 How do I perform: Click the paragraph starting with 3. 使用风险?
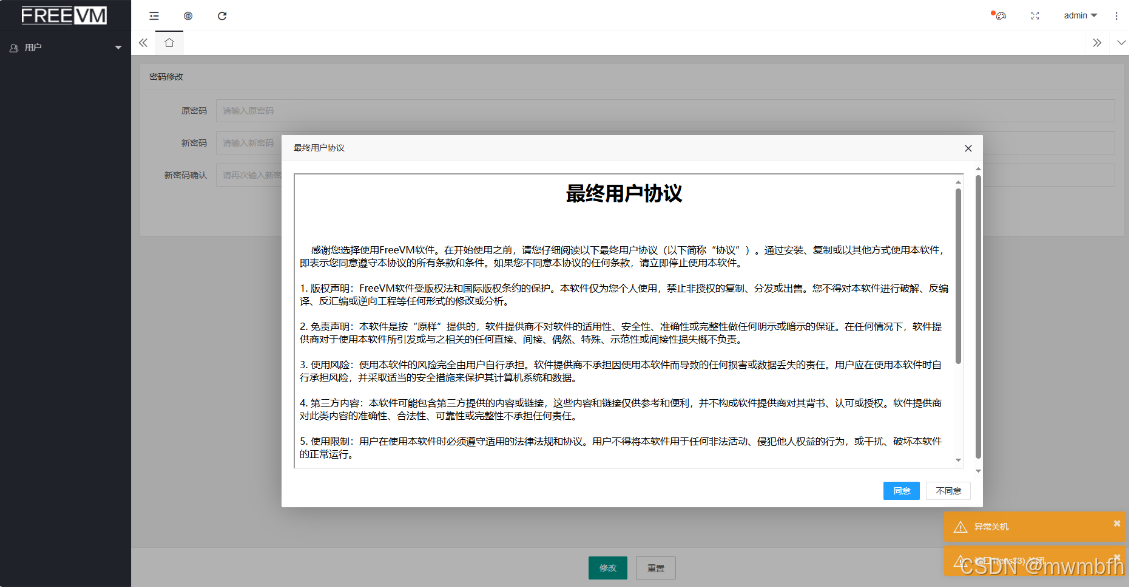621,371
